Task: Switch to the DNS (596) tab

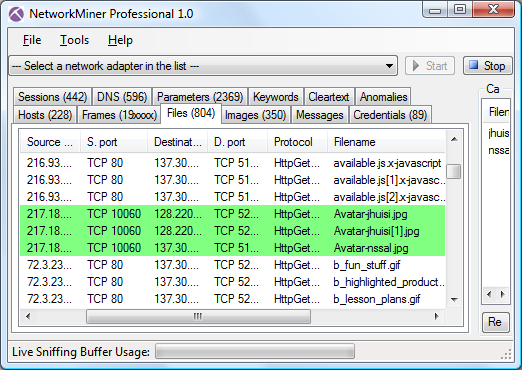Action: click(122, 97)
